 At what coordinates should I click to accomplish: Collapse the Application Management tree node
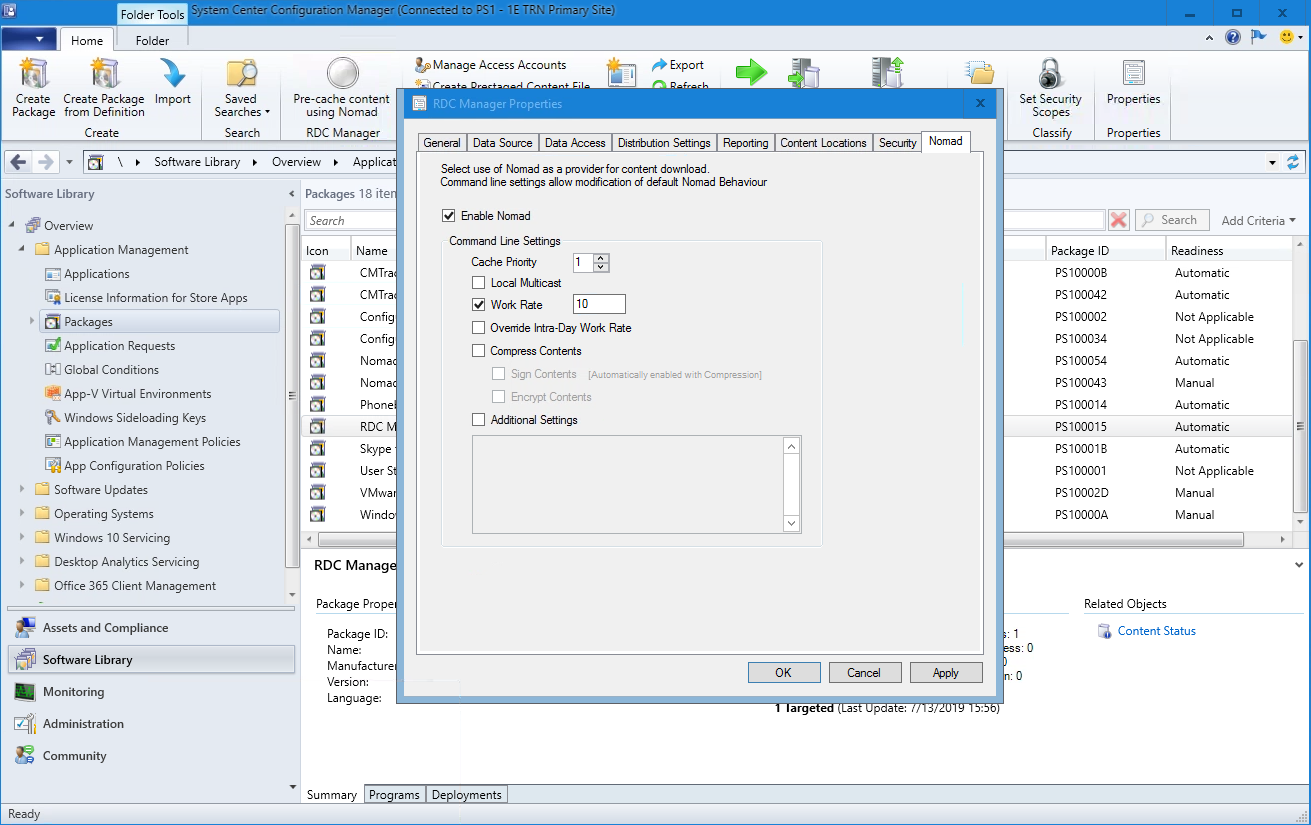22,250
